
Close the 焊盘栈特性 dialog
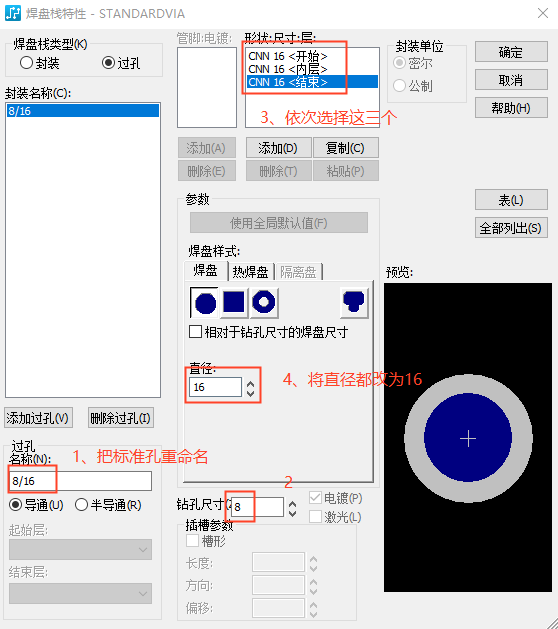pyautogui.click(x=543, y=13)
